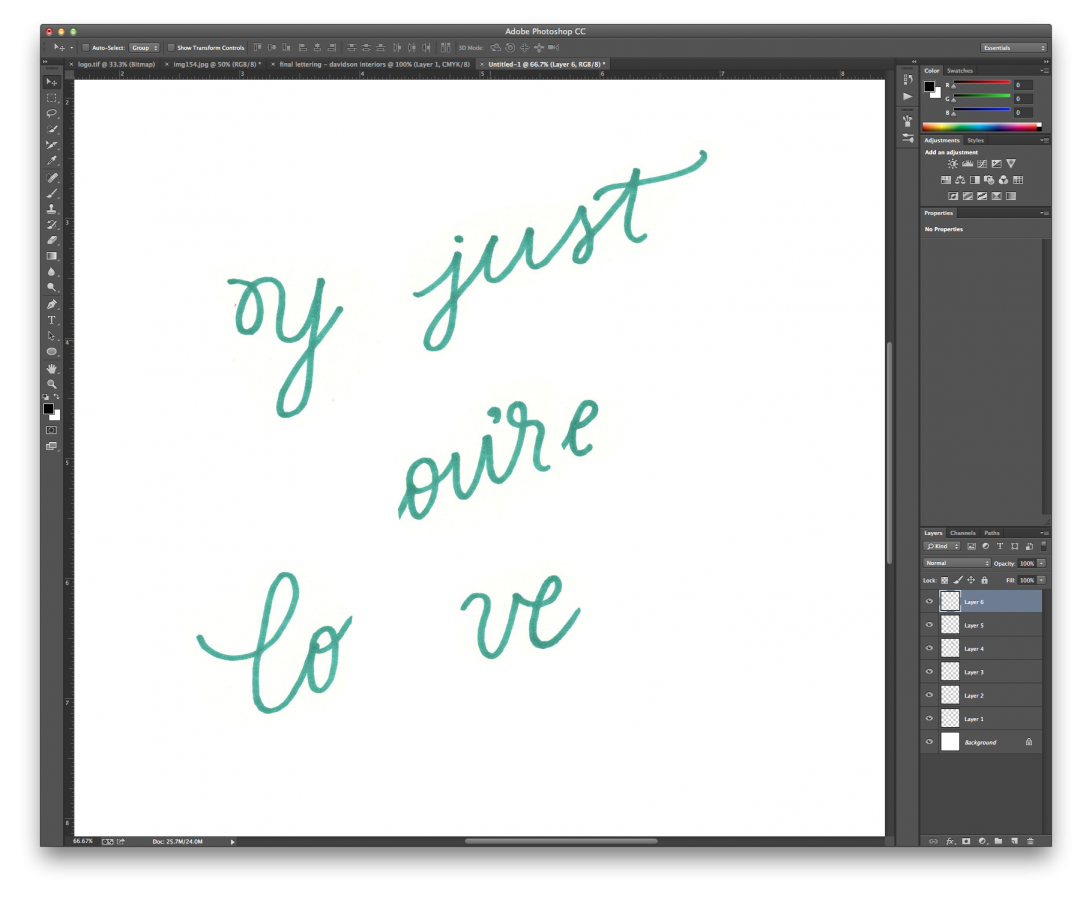Hide the Background layer visibility eye
The height and width of the screenshot is (900, 1092).
pyautogui.click(x=930, y=742)
